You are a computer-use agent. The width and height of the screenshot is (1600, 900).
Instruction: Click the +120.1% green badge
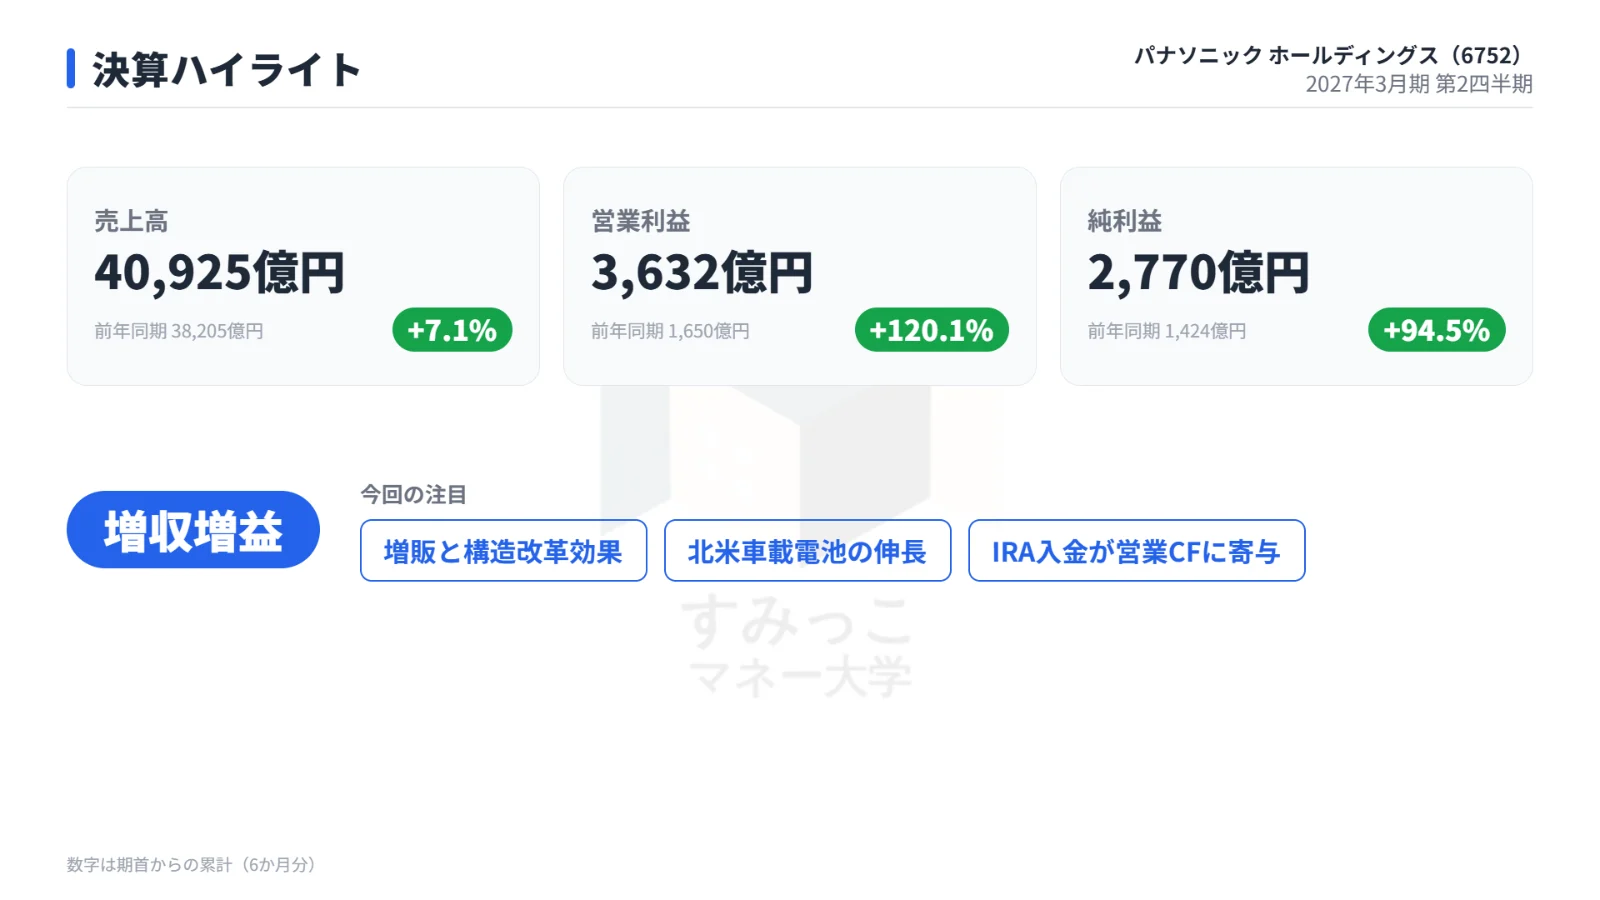[x=932, y=330]
